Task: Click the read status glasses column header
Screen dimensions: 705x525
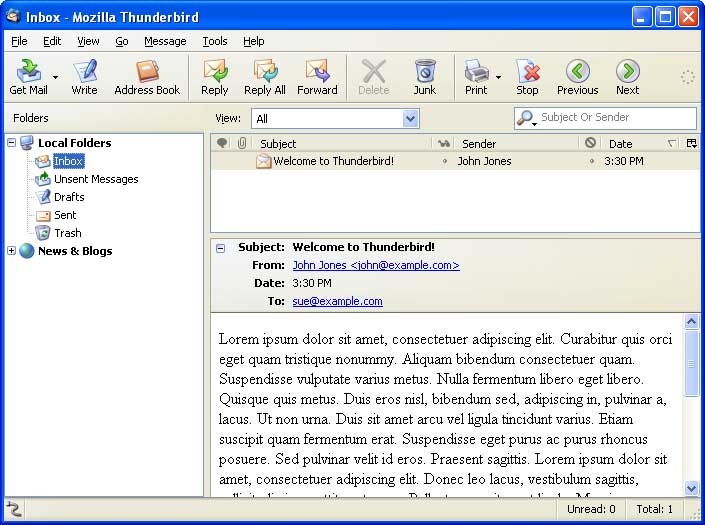Action: tap(444, 143)
